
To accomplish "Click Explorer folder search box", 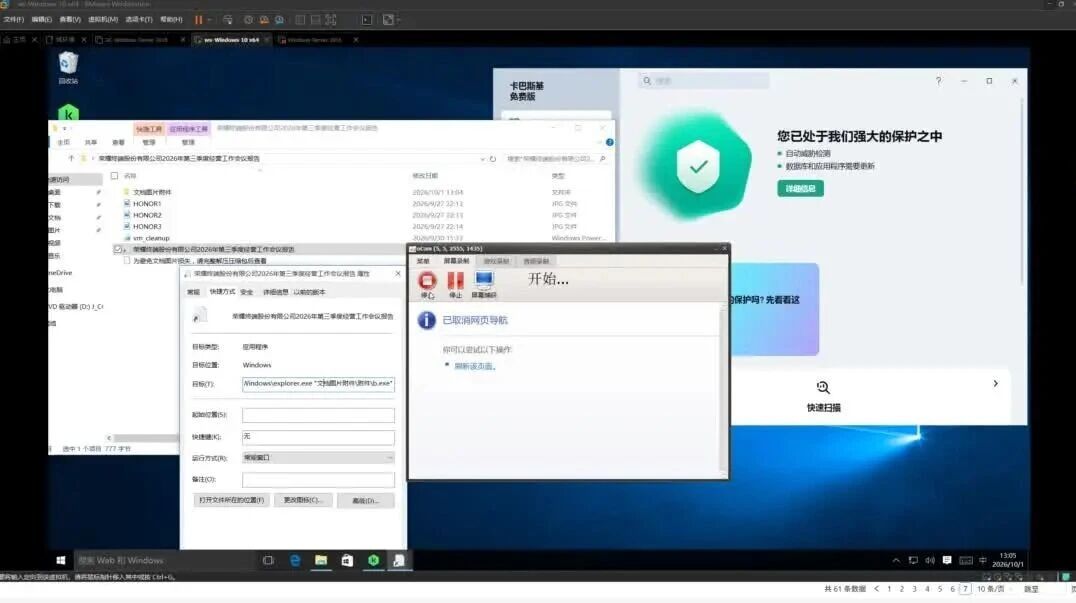I will pyautogui.click(x=556, y=158).
